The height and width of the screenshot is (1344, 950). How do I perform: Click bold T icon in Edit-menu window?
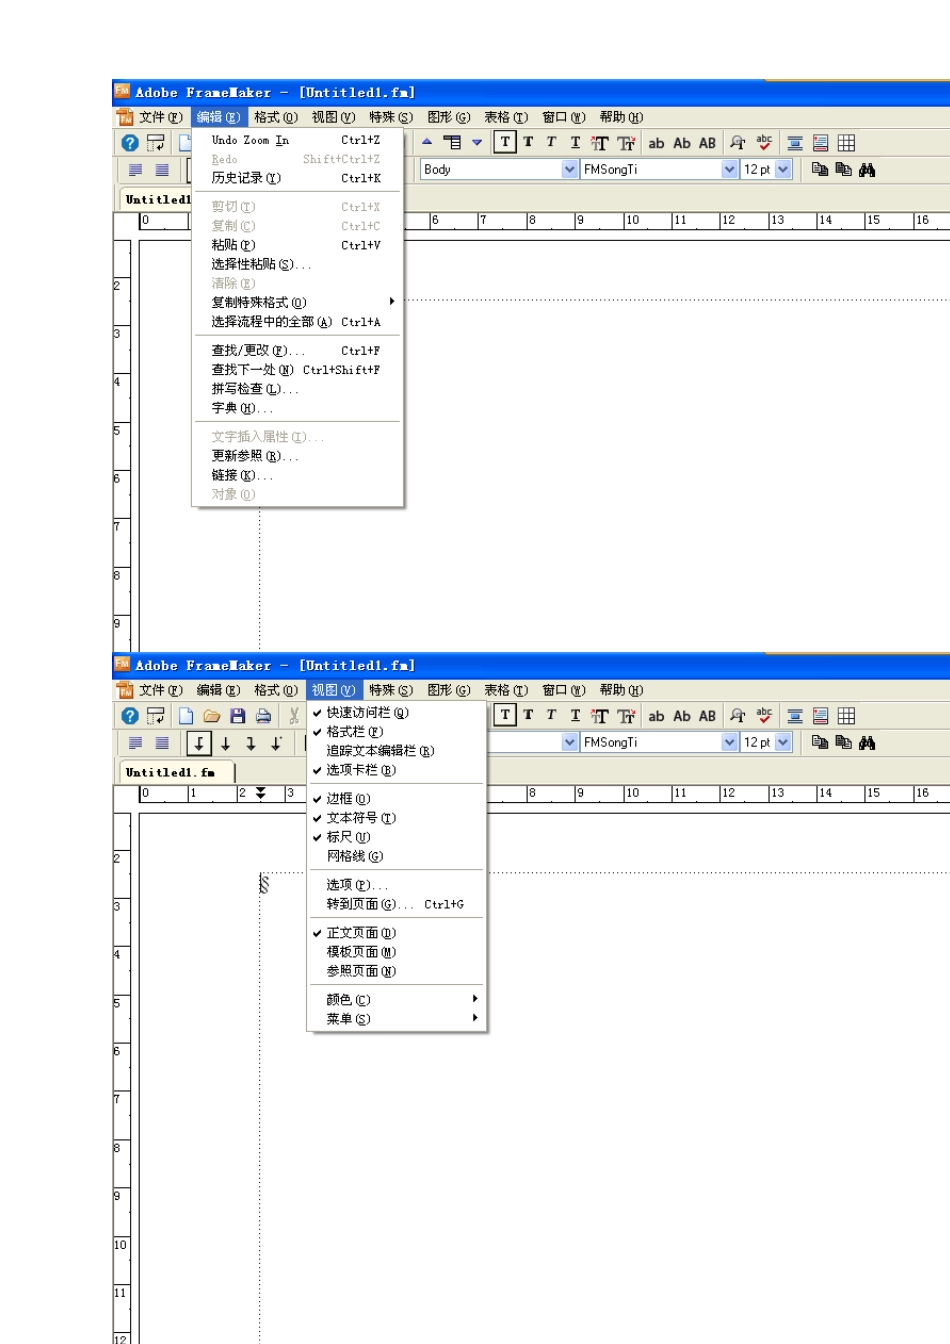[528, 142]
